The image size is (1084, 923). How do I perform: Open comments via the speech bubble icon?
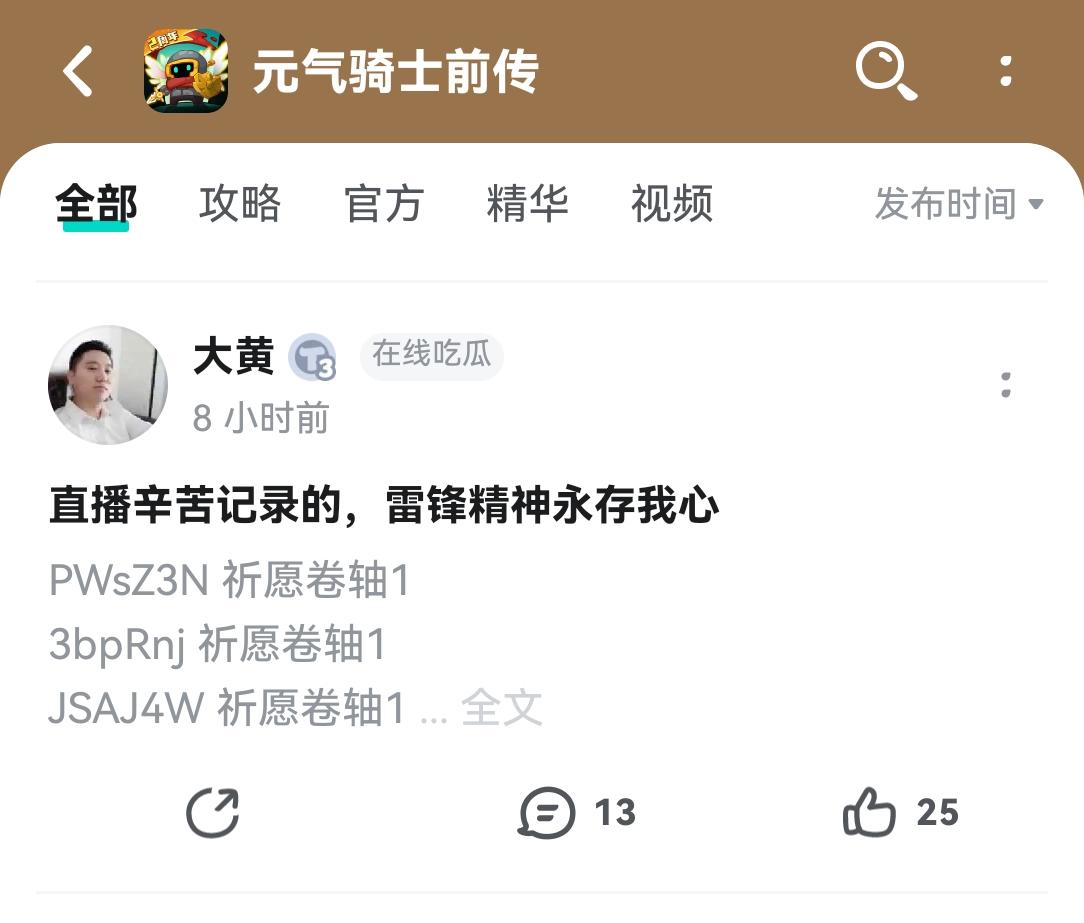(x=546, y=812)
